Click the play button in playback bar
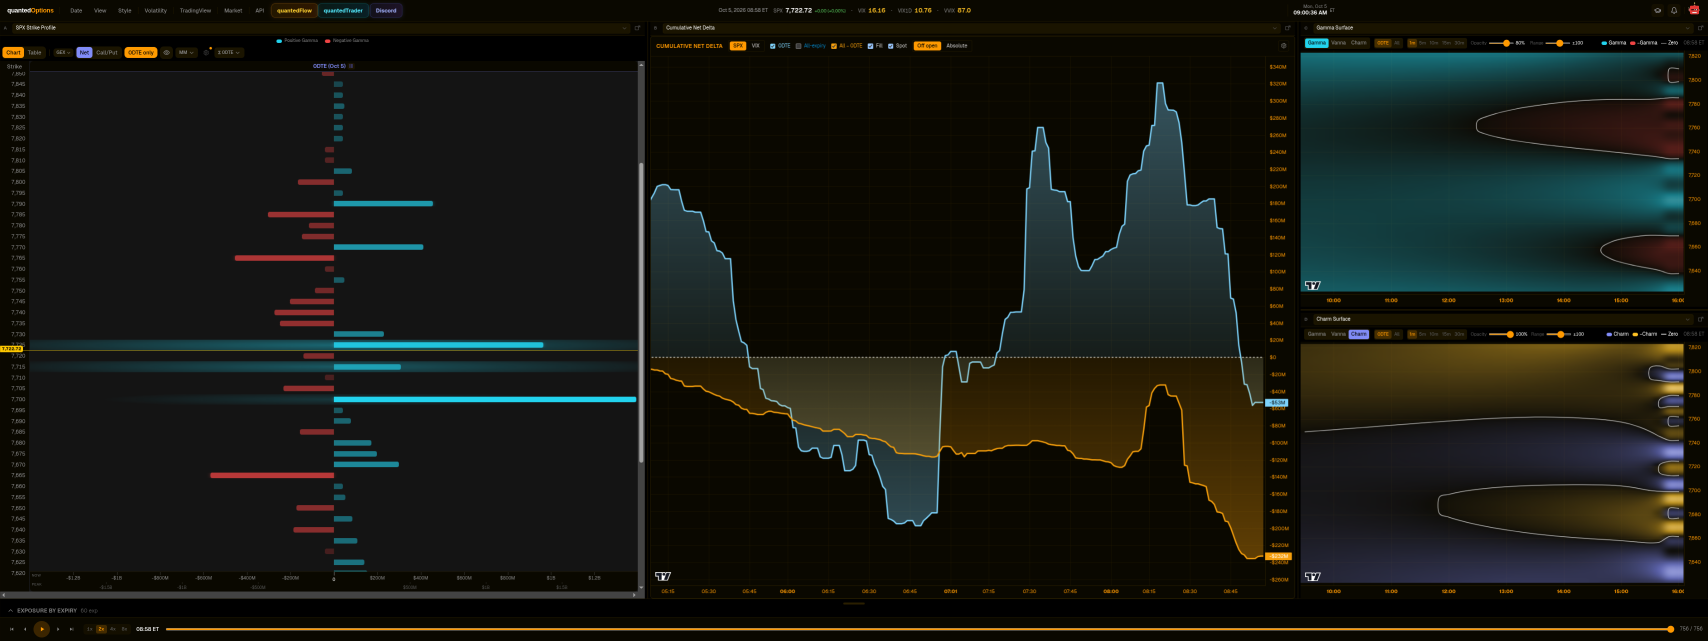The height and width of the screenshot is (641, 1708). 41,629
